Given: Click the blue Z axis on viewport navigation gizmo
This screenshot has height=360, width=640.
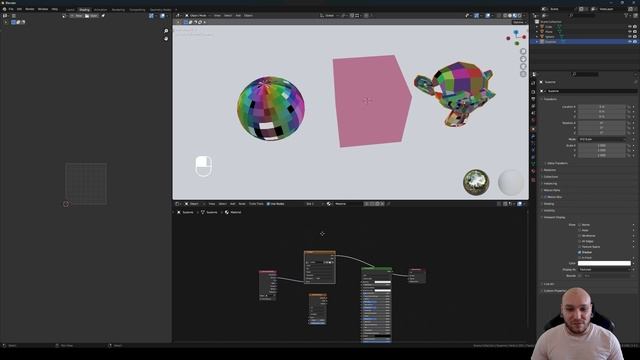Looking at the screenshot, I should tap(516, 32).
